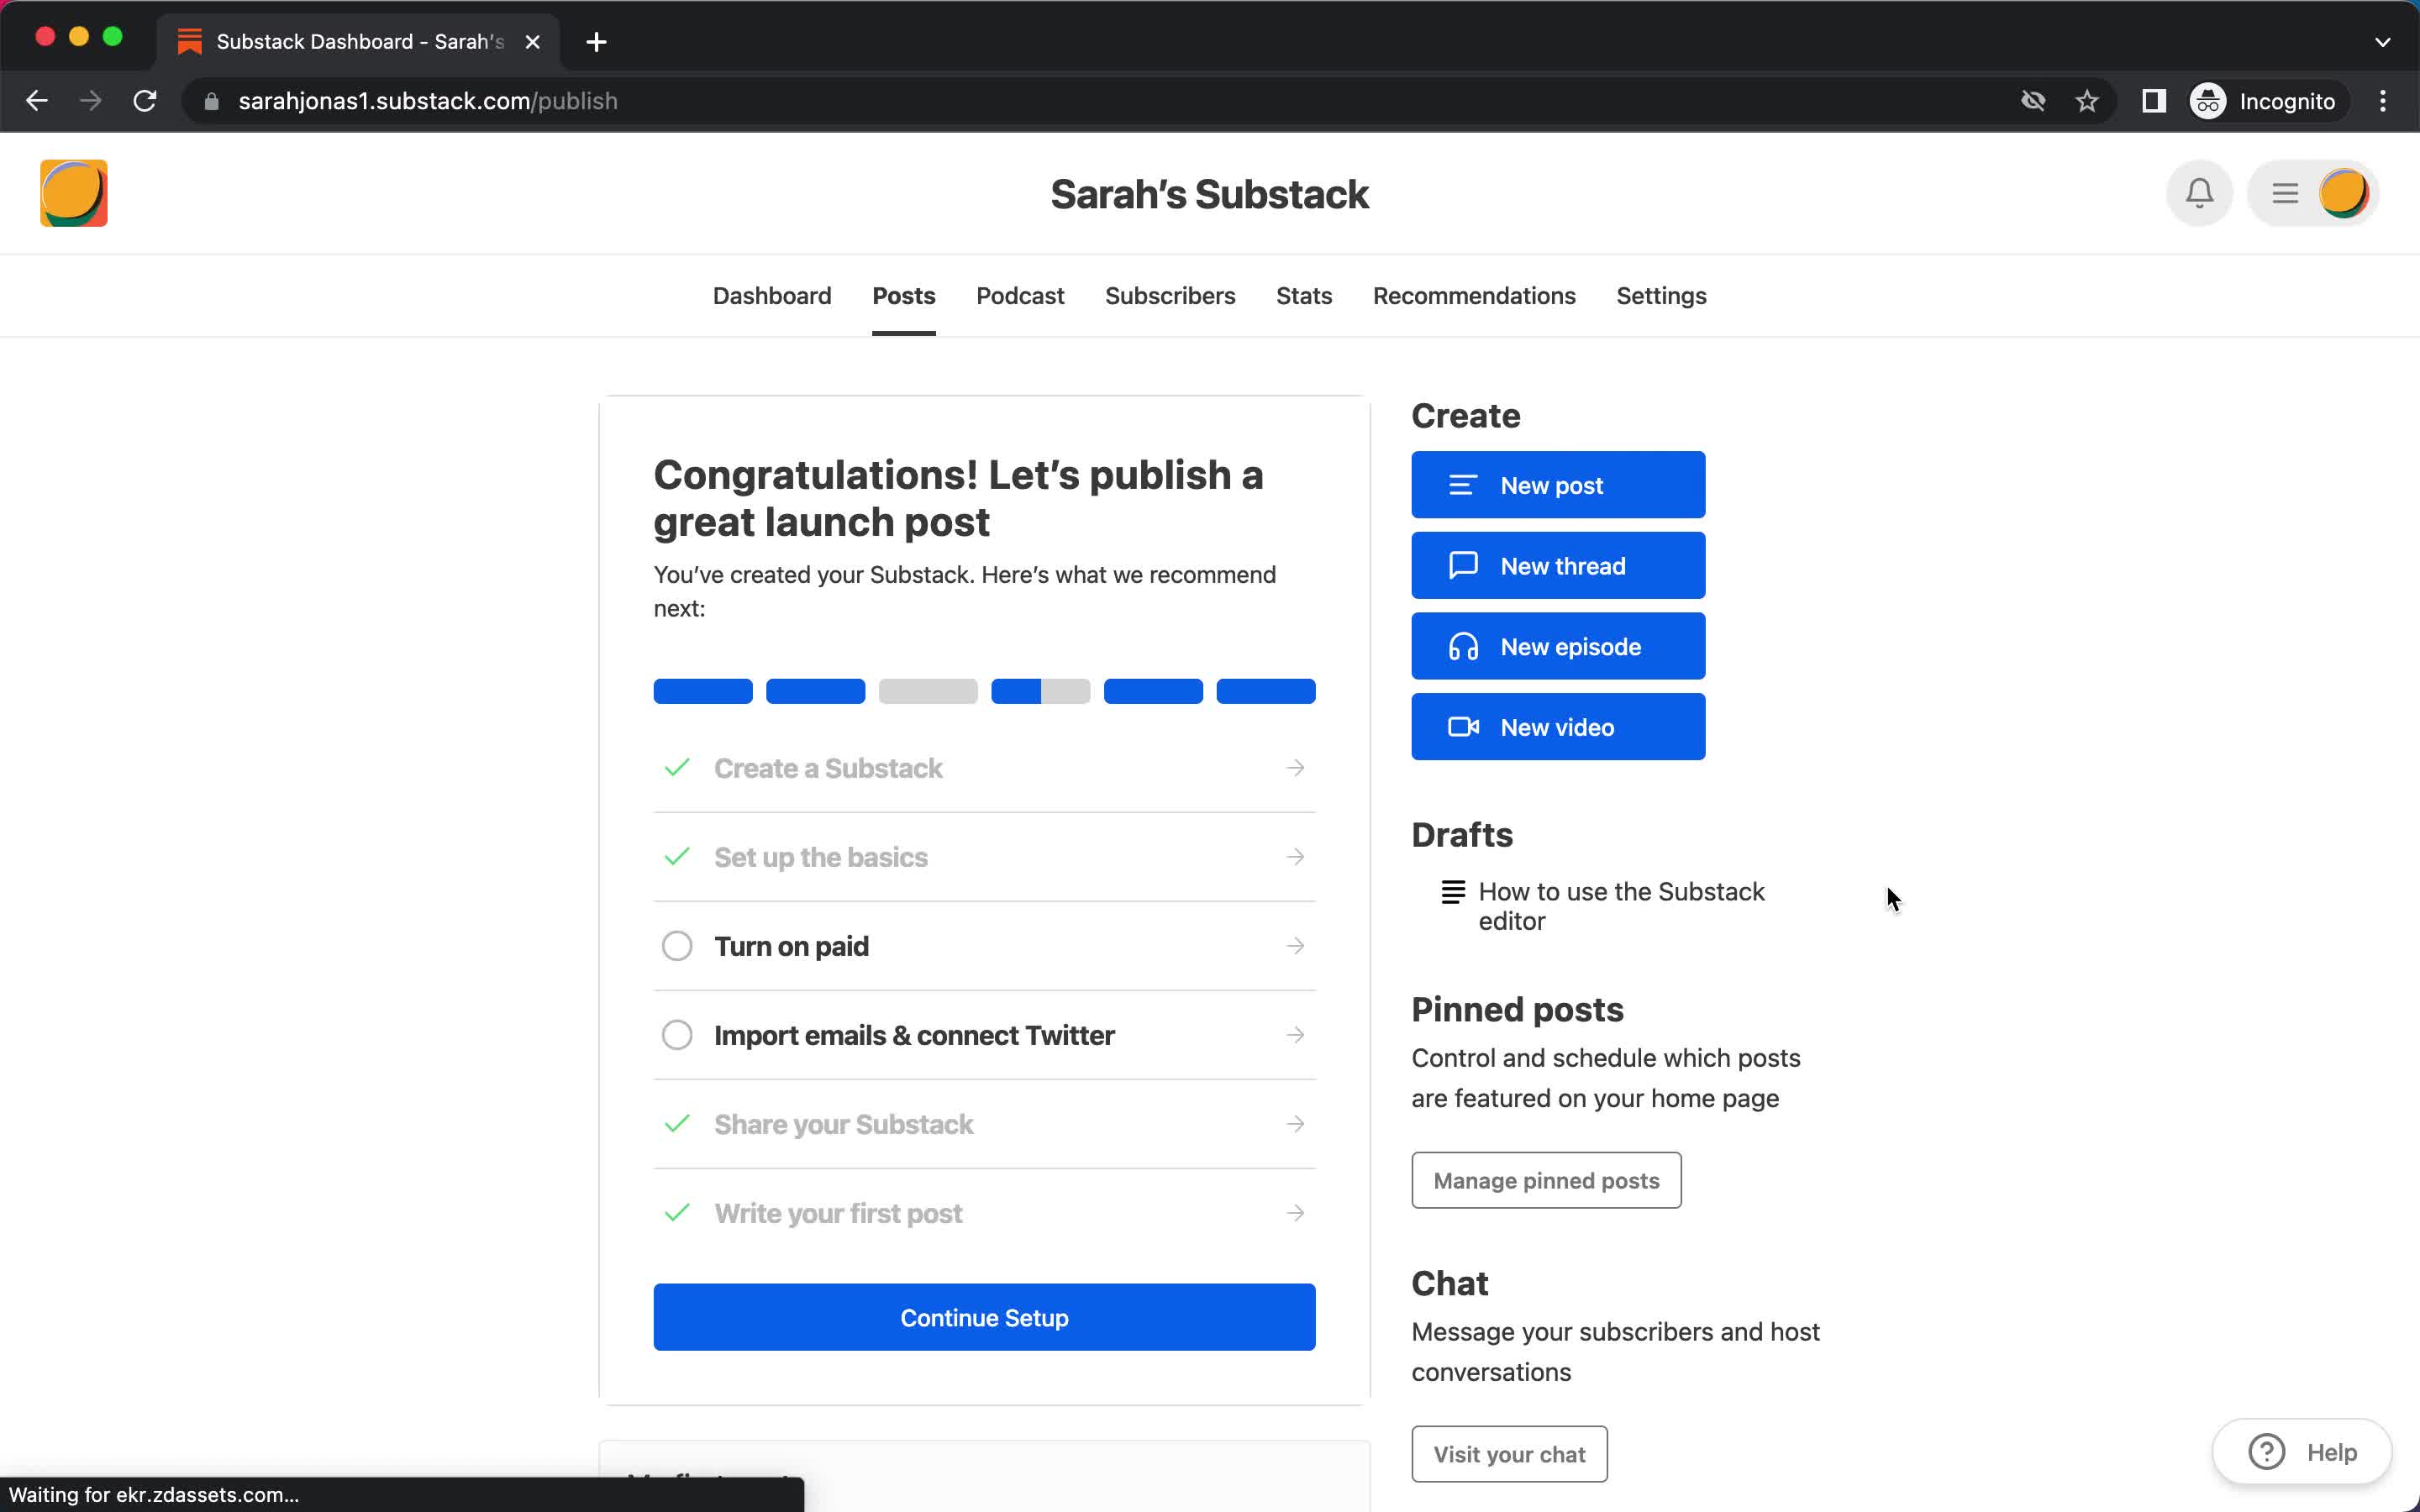Check the Import emails circle
Viewport: 2420px width, 1512px height.
[x=677, y=1035]
